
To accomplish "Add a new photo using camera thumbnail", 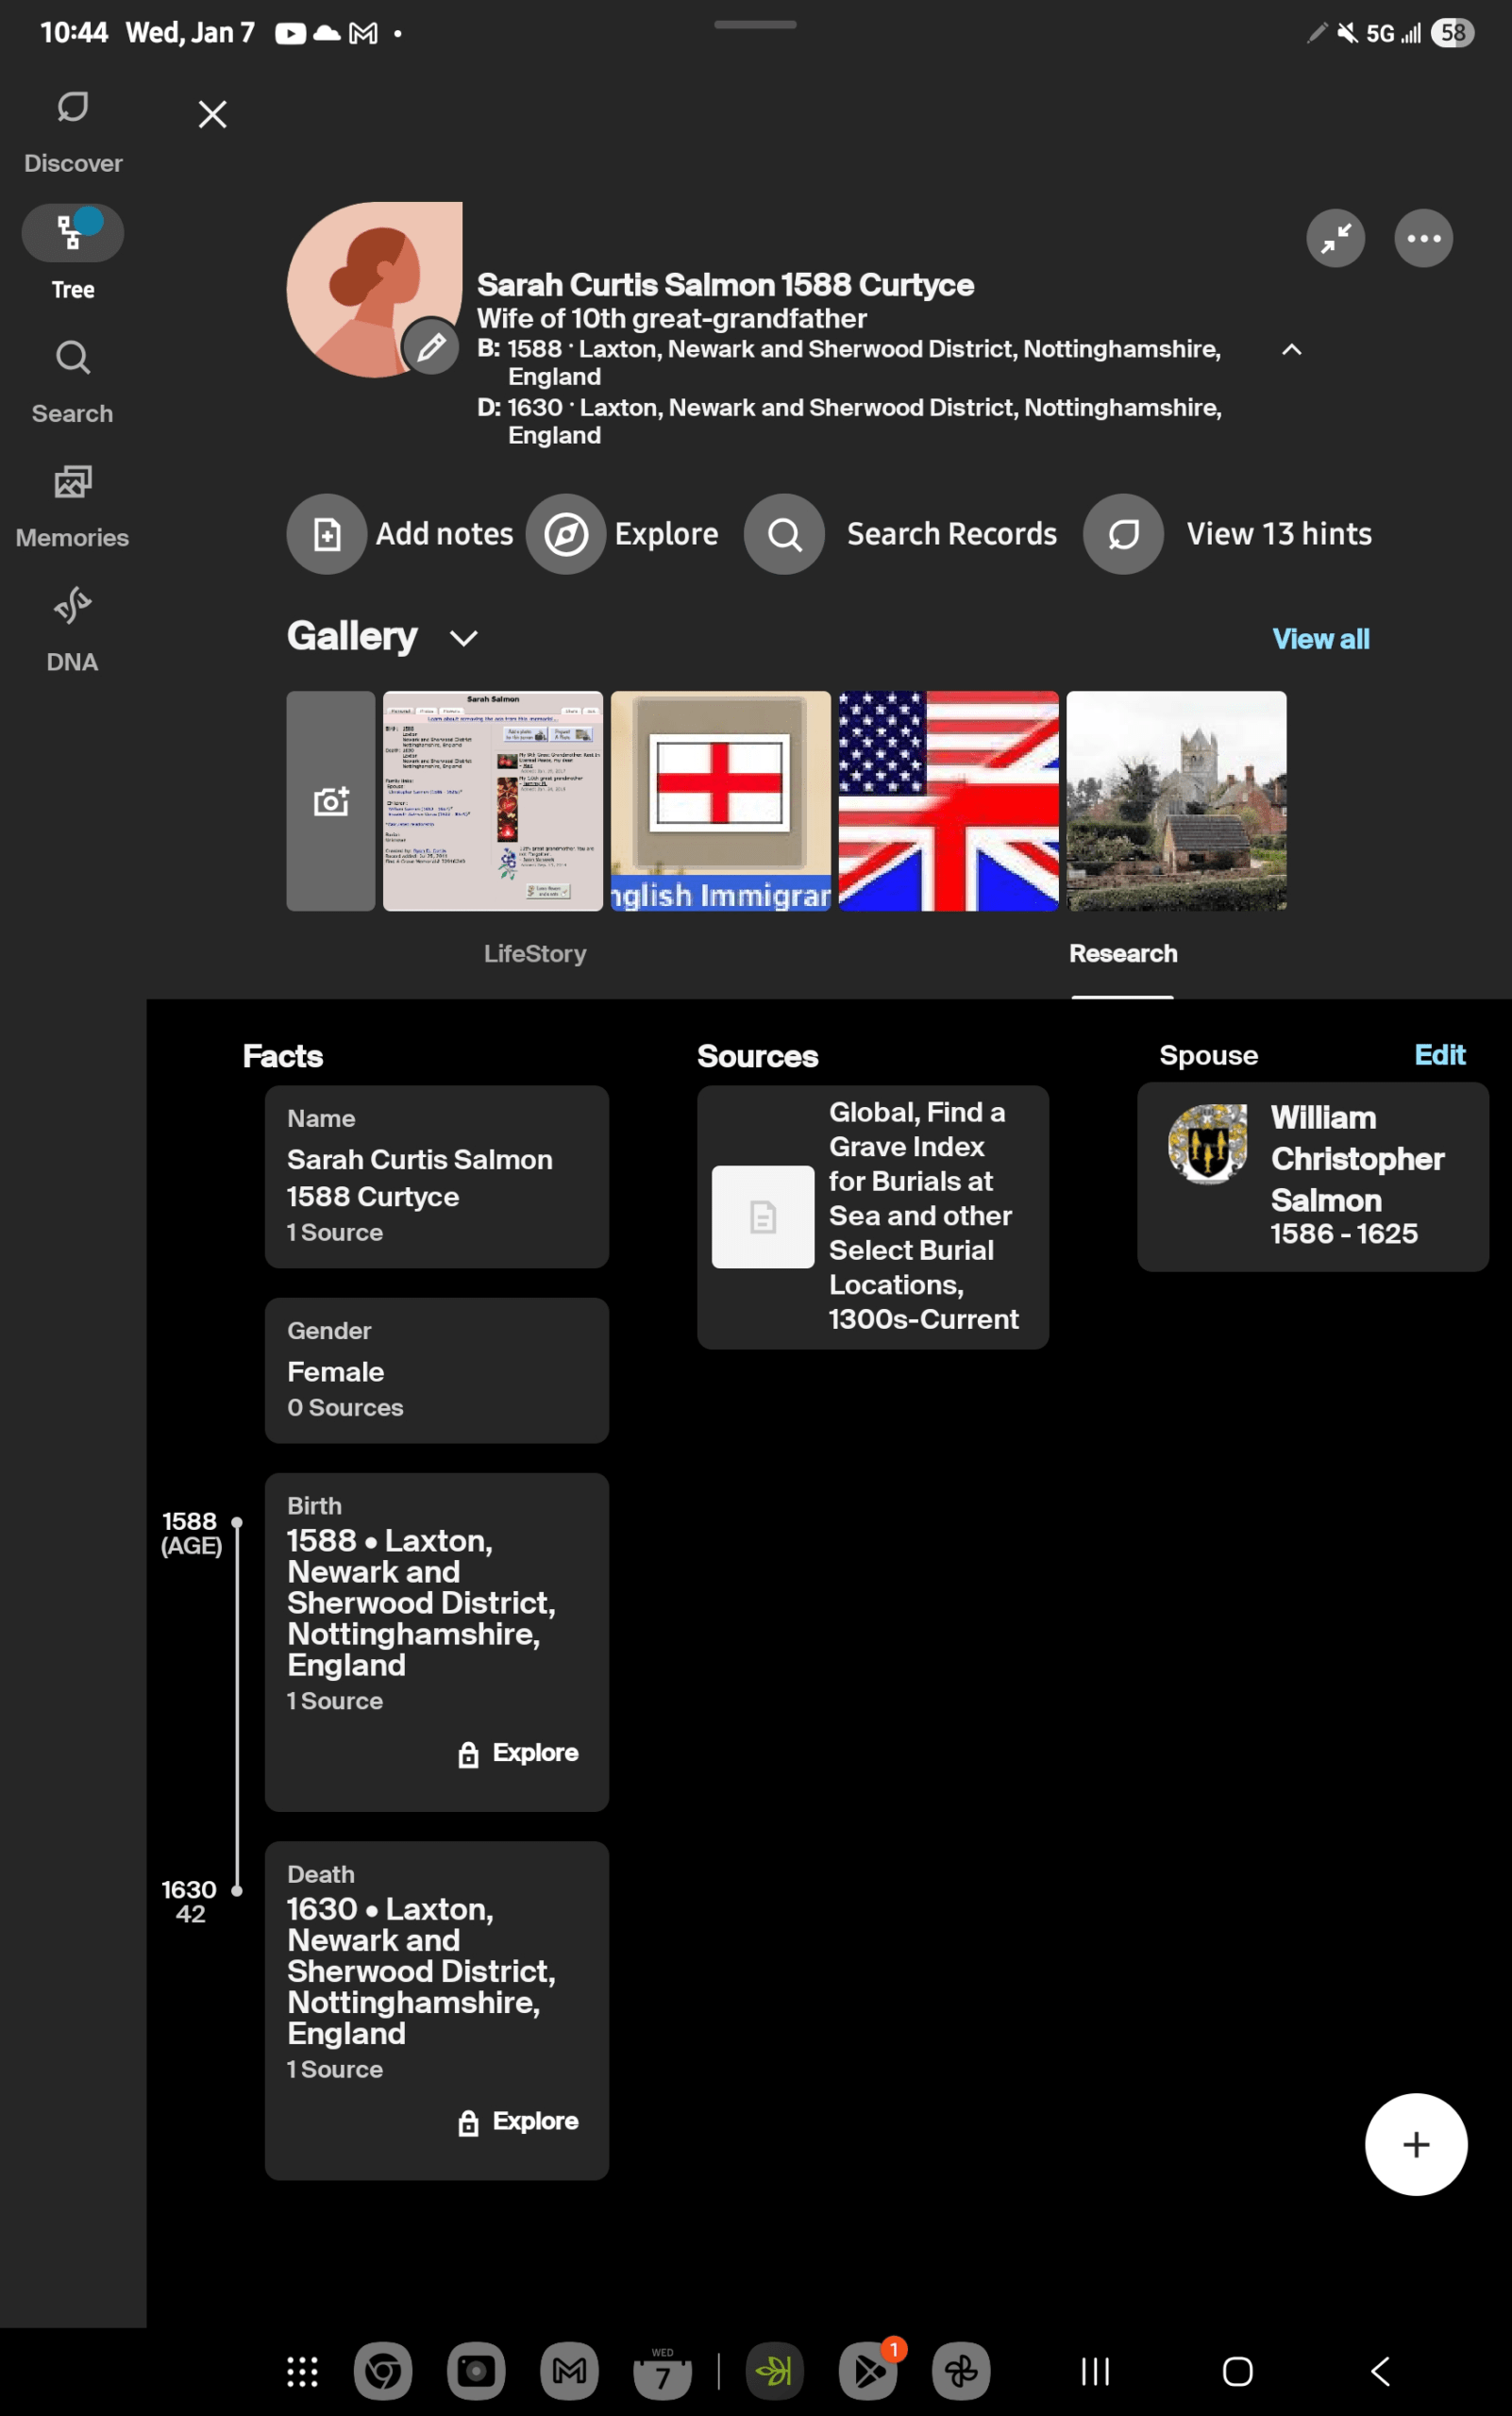I will tap(330, 800).
